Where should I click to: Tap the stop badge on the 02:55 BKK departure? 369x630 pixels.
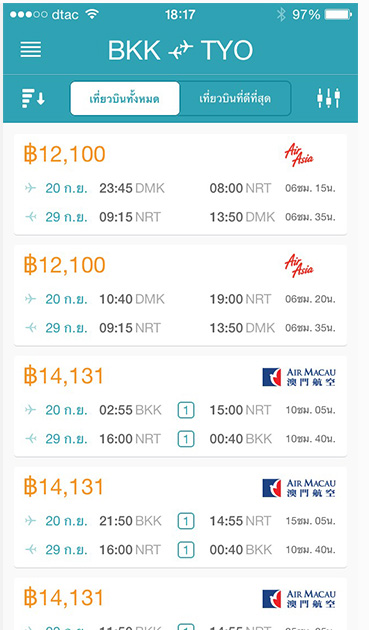click(x=186, y=410)
